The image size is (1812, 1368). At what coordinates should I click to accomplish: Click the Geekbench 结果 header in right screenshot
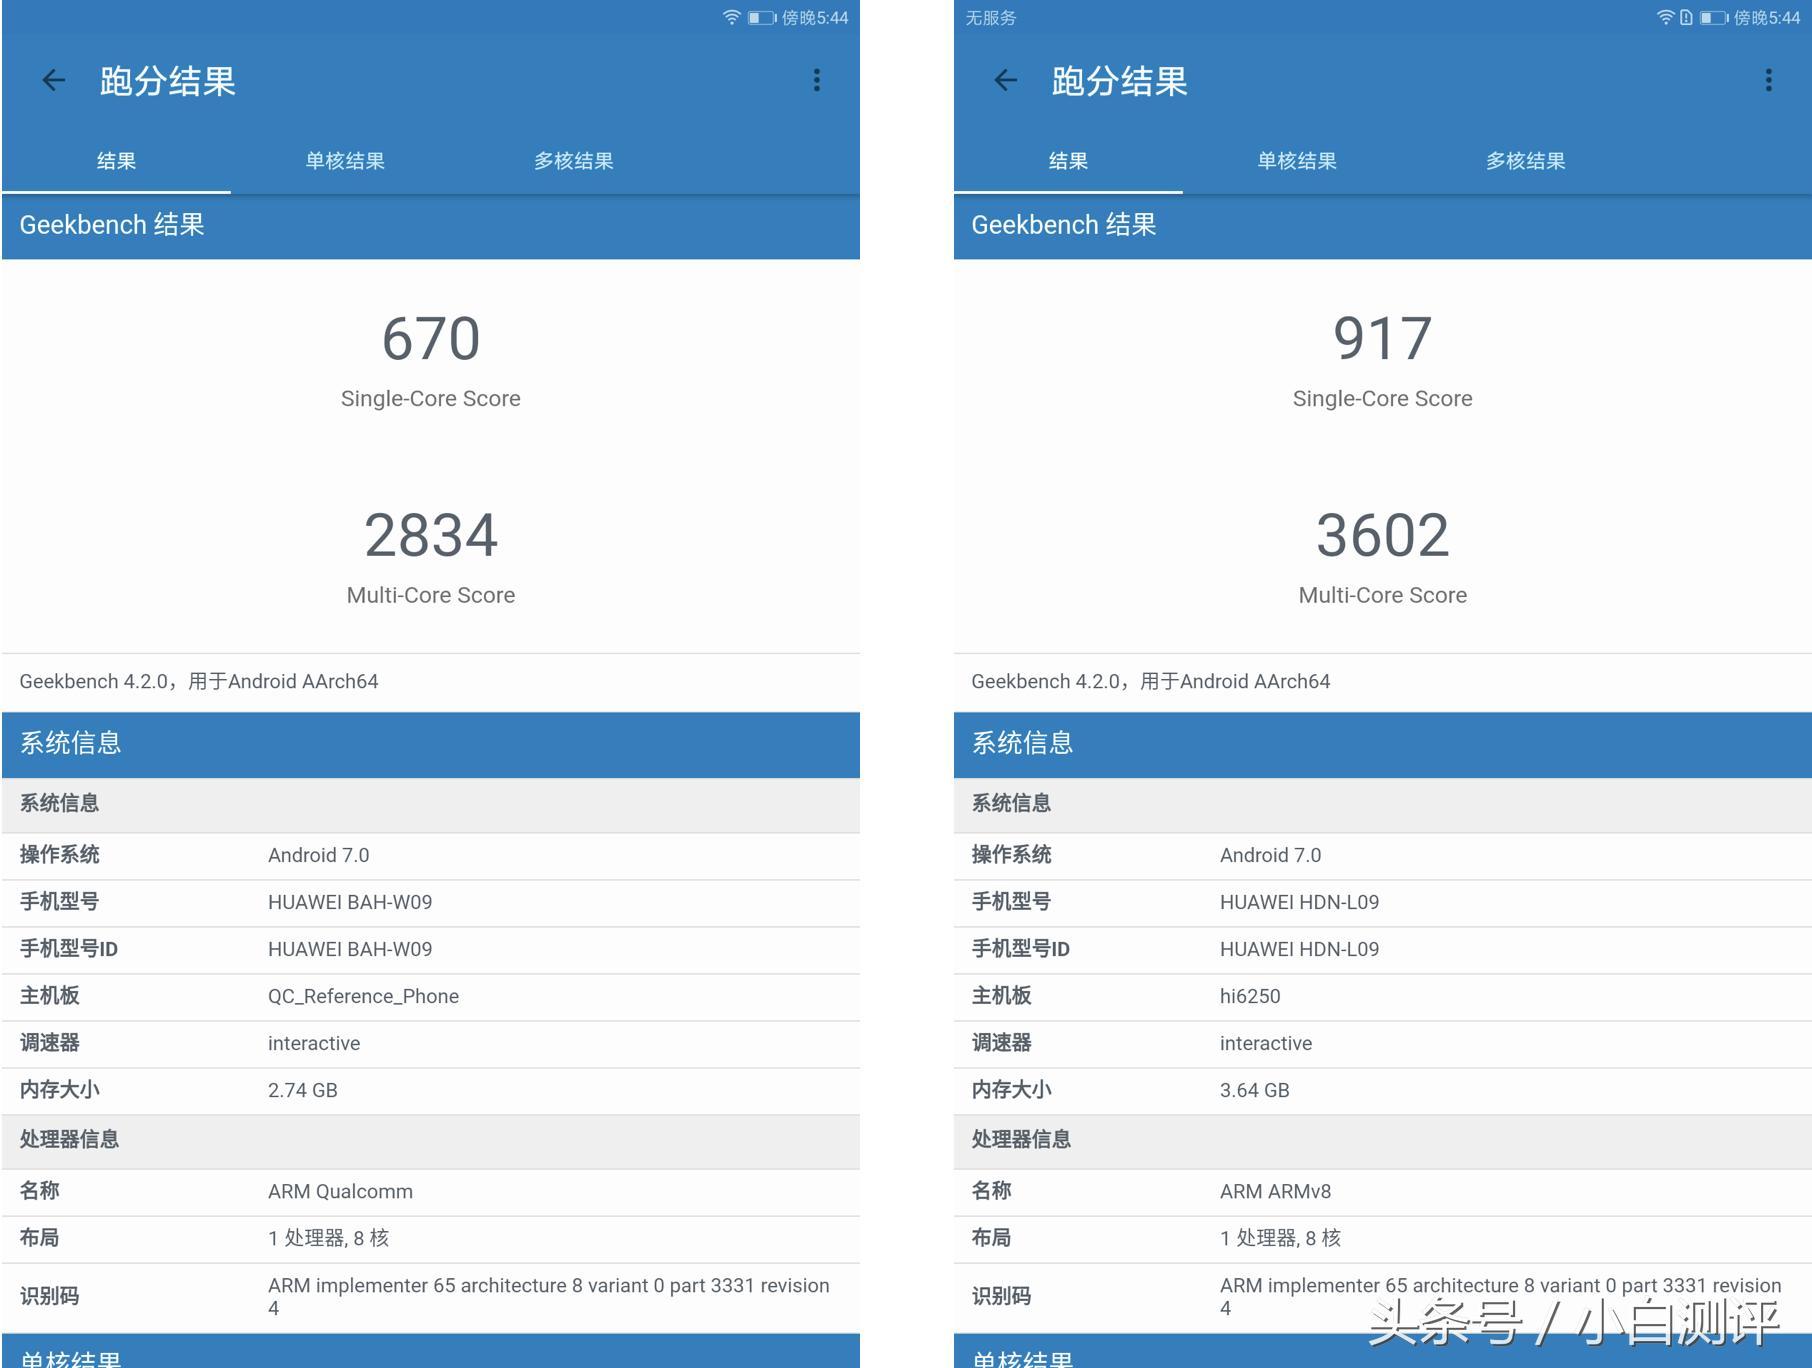(x=1383, y=226)
